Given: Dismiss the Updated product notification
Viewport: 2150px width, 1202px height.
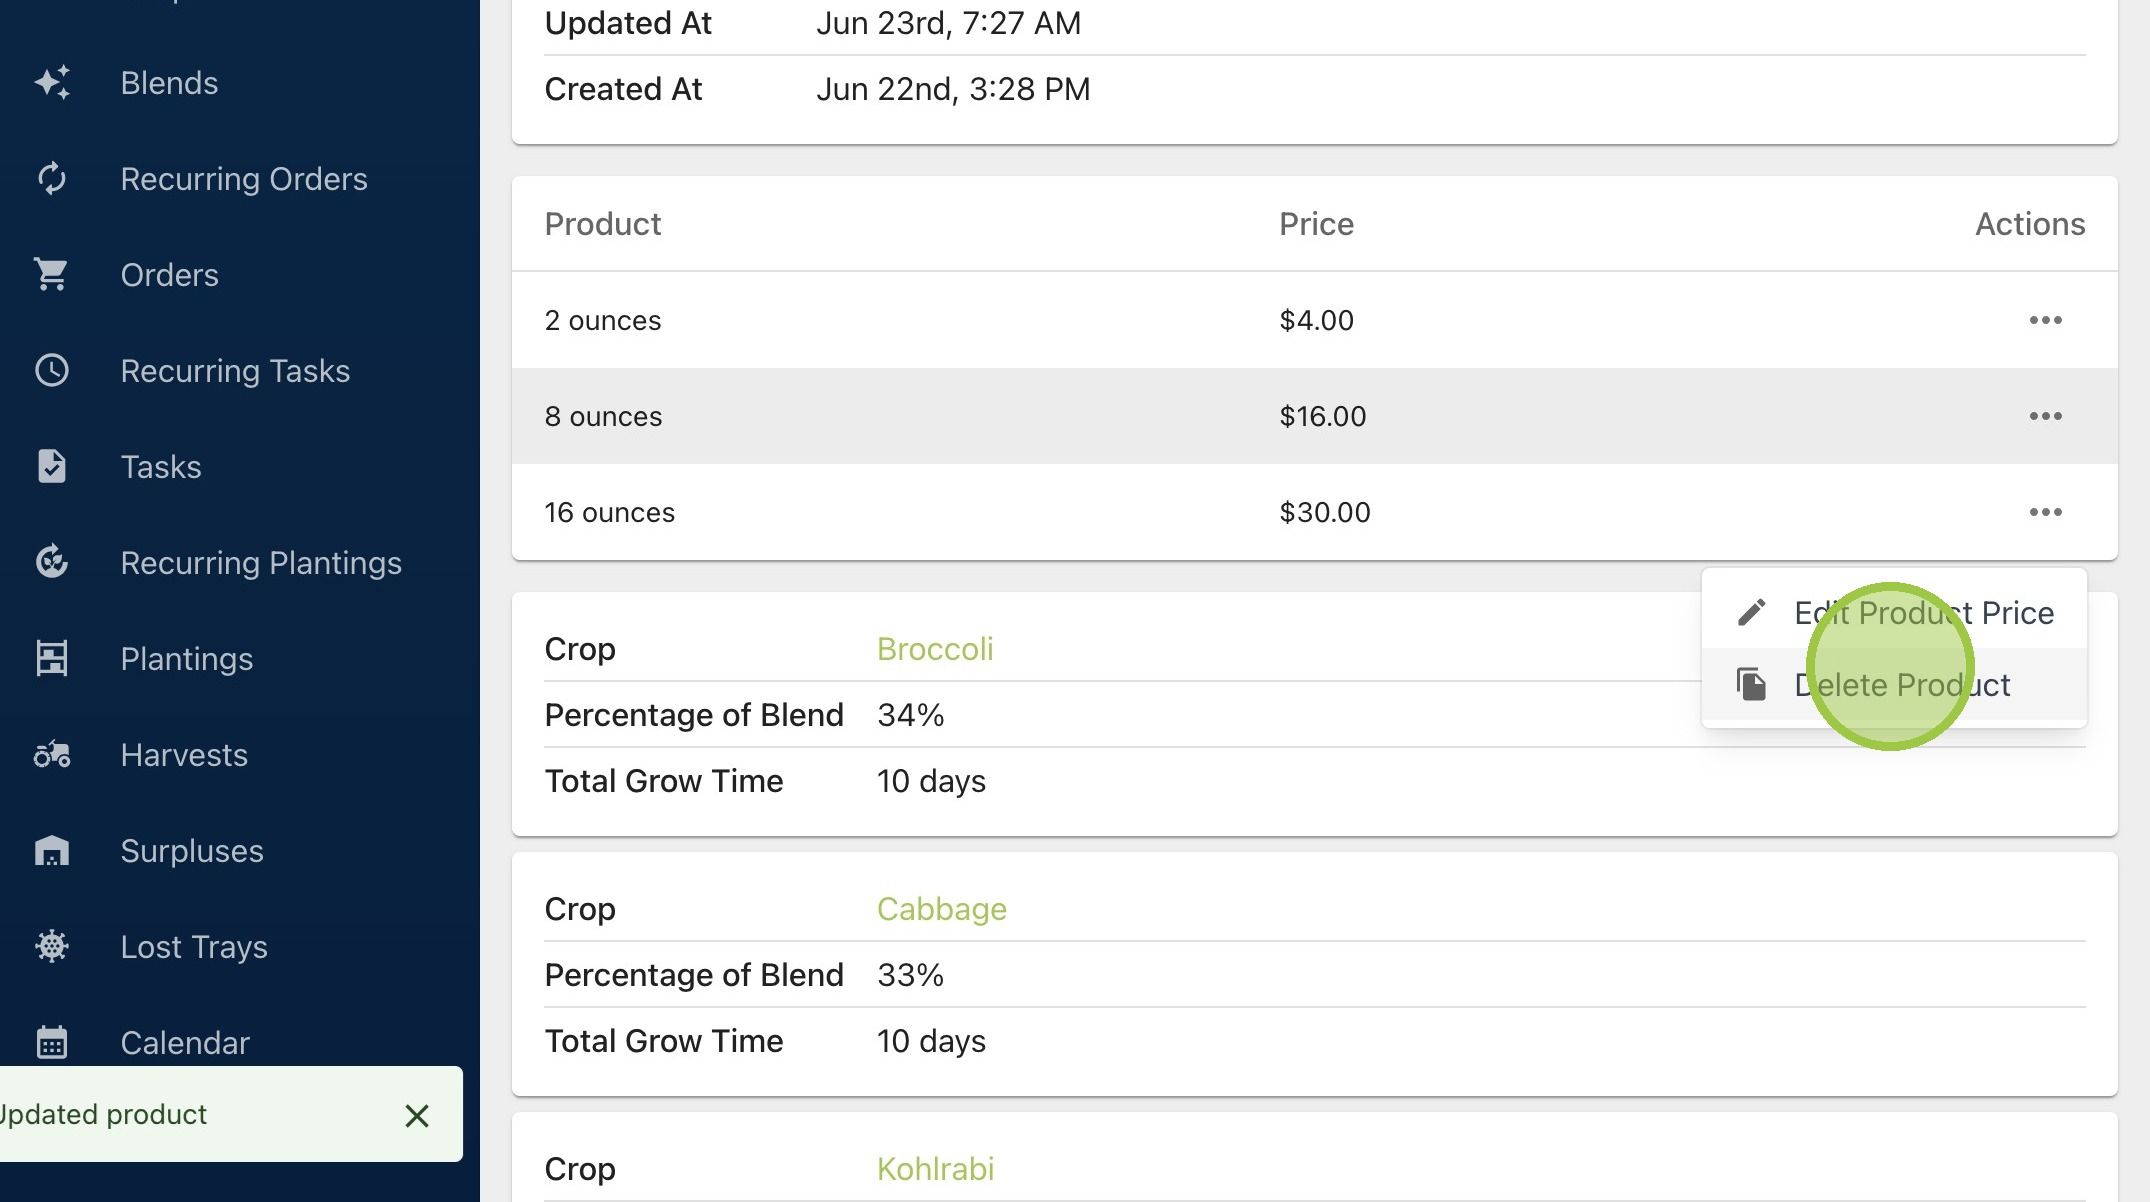Looking at the screenshot, I should (417, 1116).
